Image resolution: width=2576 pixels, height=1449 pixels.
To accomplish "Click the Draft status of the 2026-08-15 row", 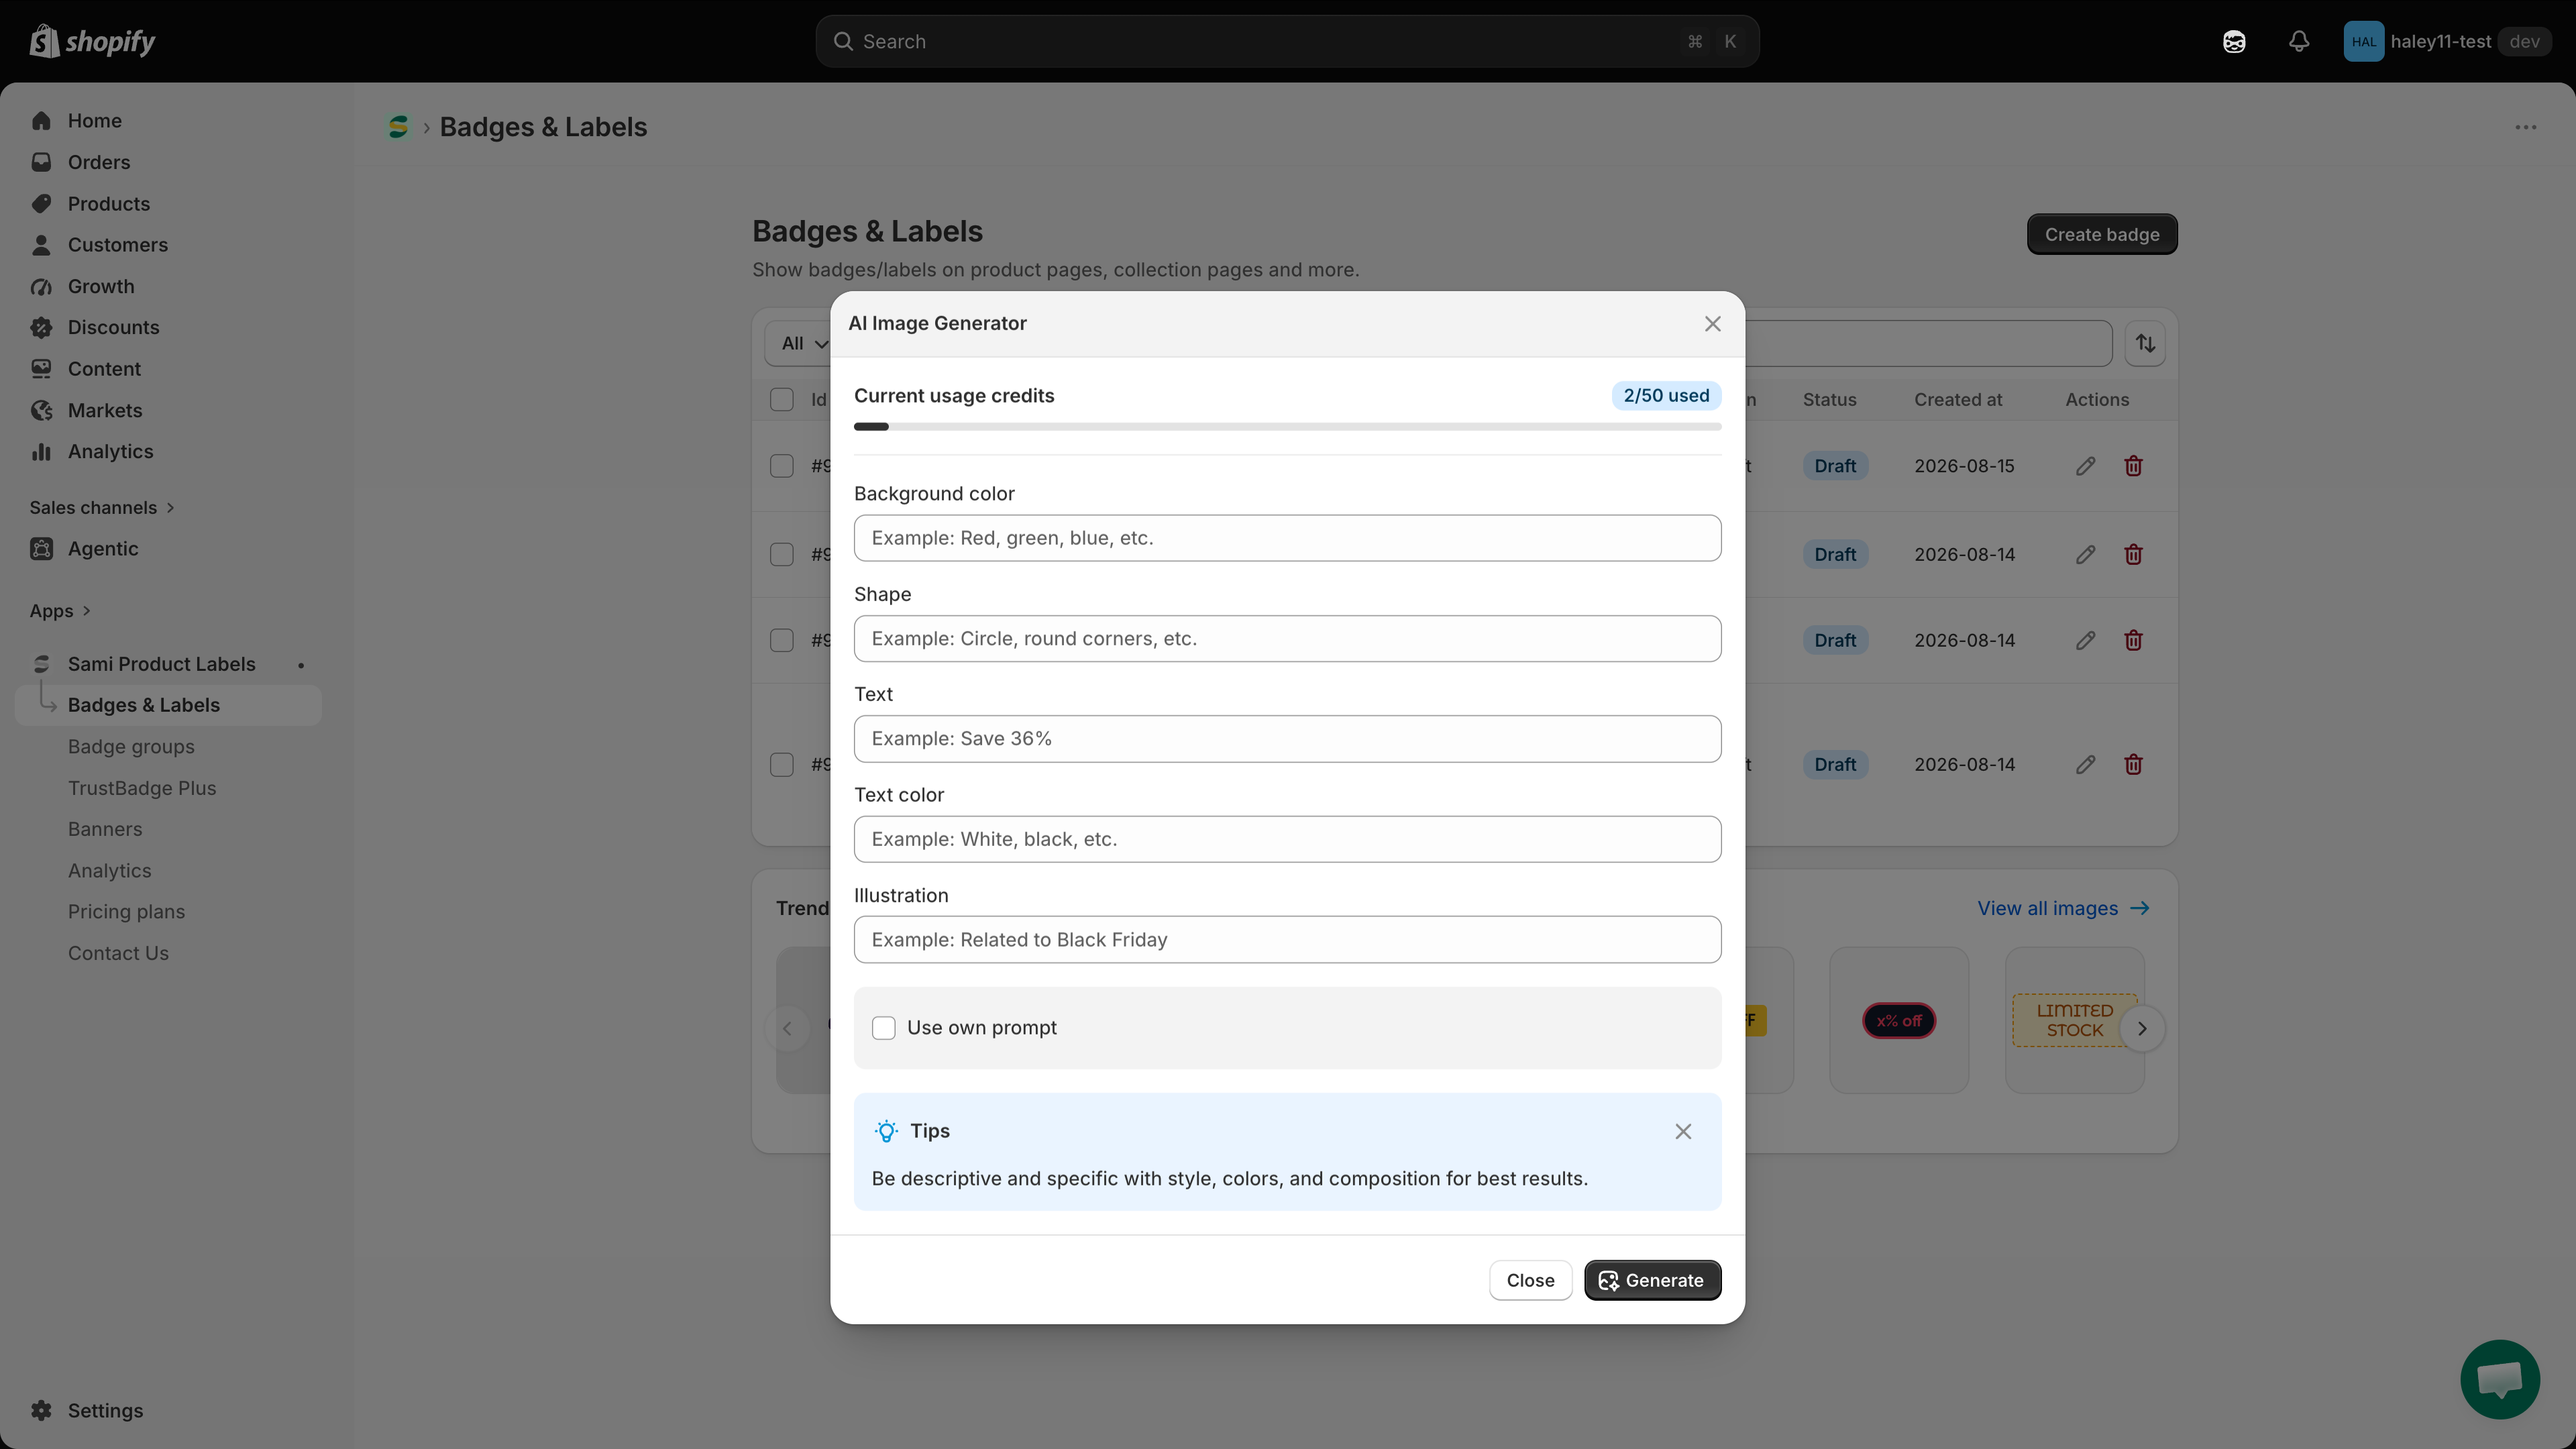I will (x=1835, y=466).
